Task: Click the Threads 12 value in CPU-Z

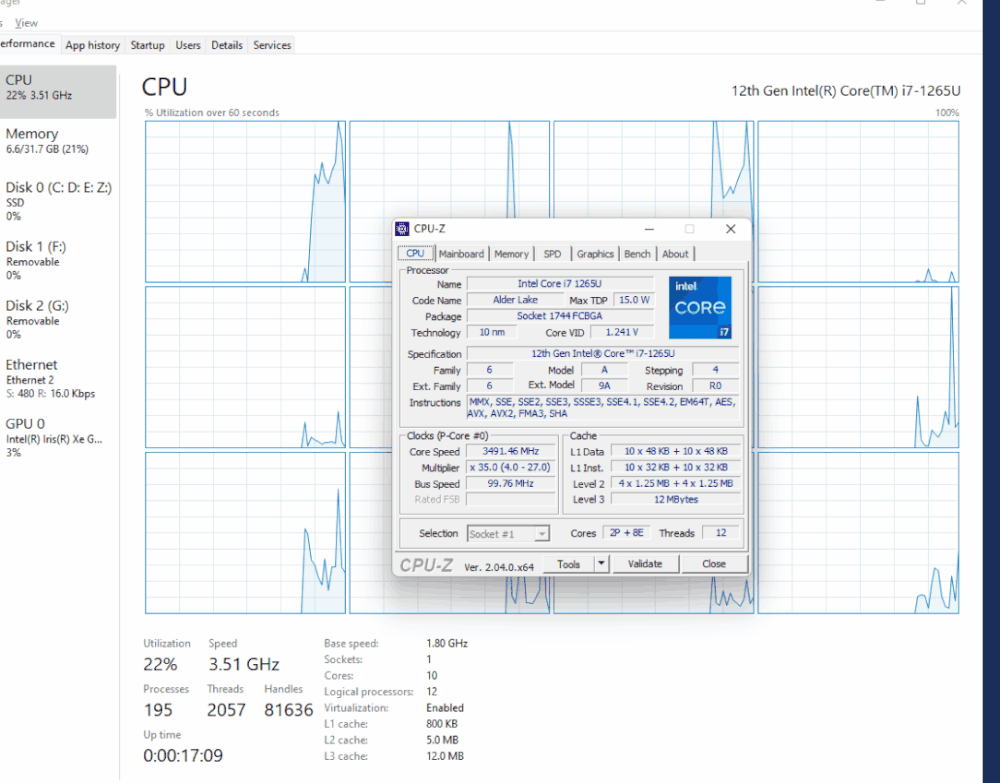Action: tap(721, 532)
